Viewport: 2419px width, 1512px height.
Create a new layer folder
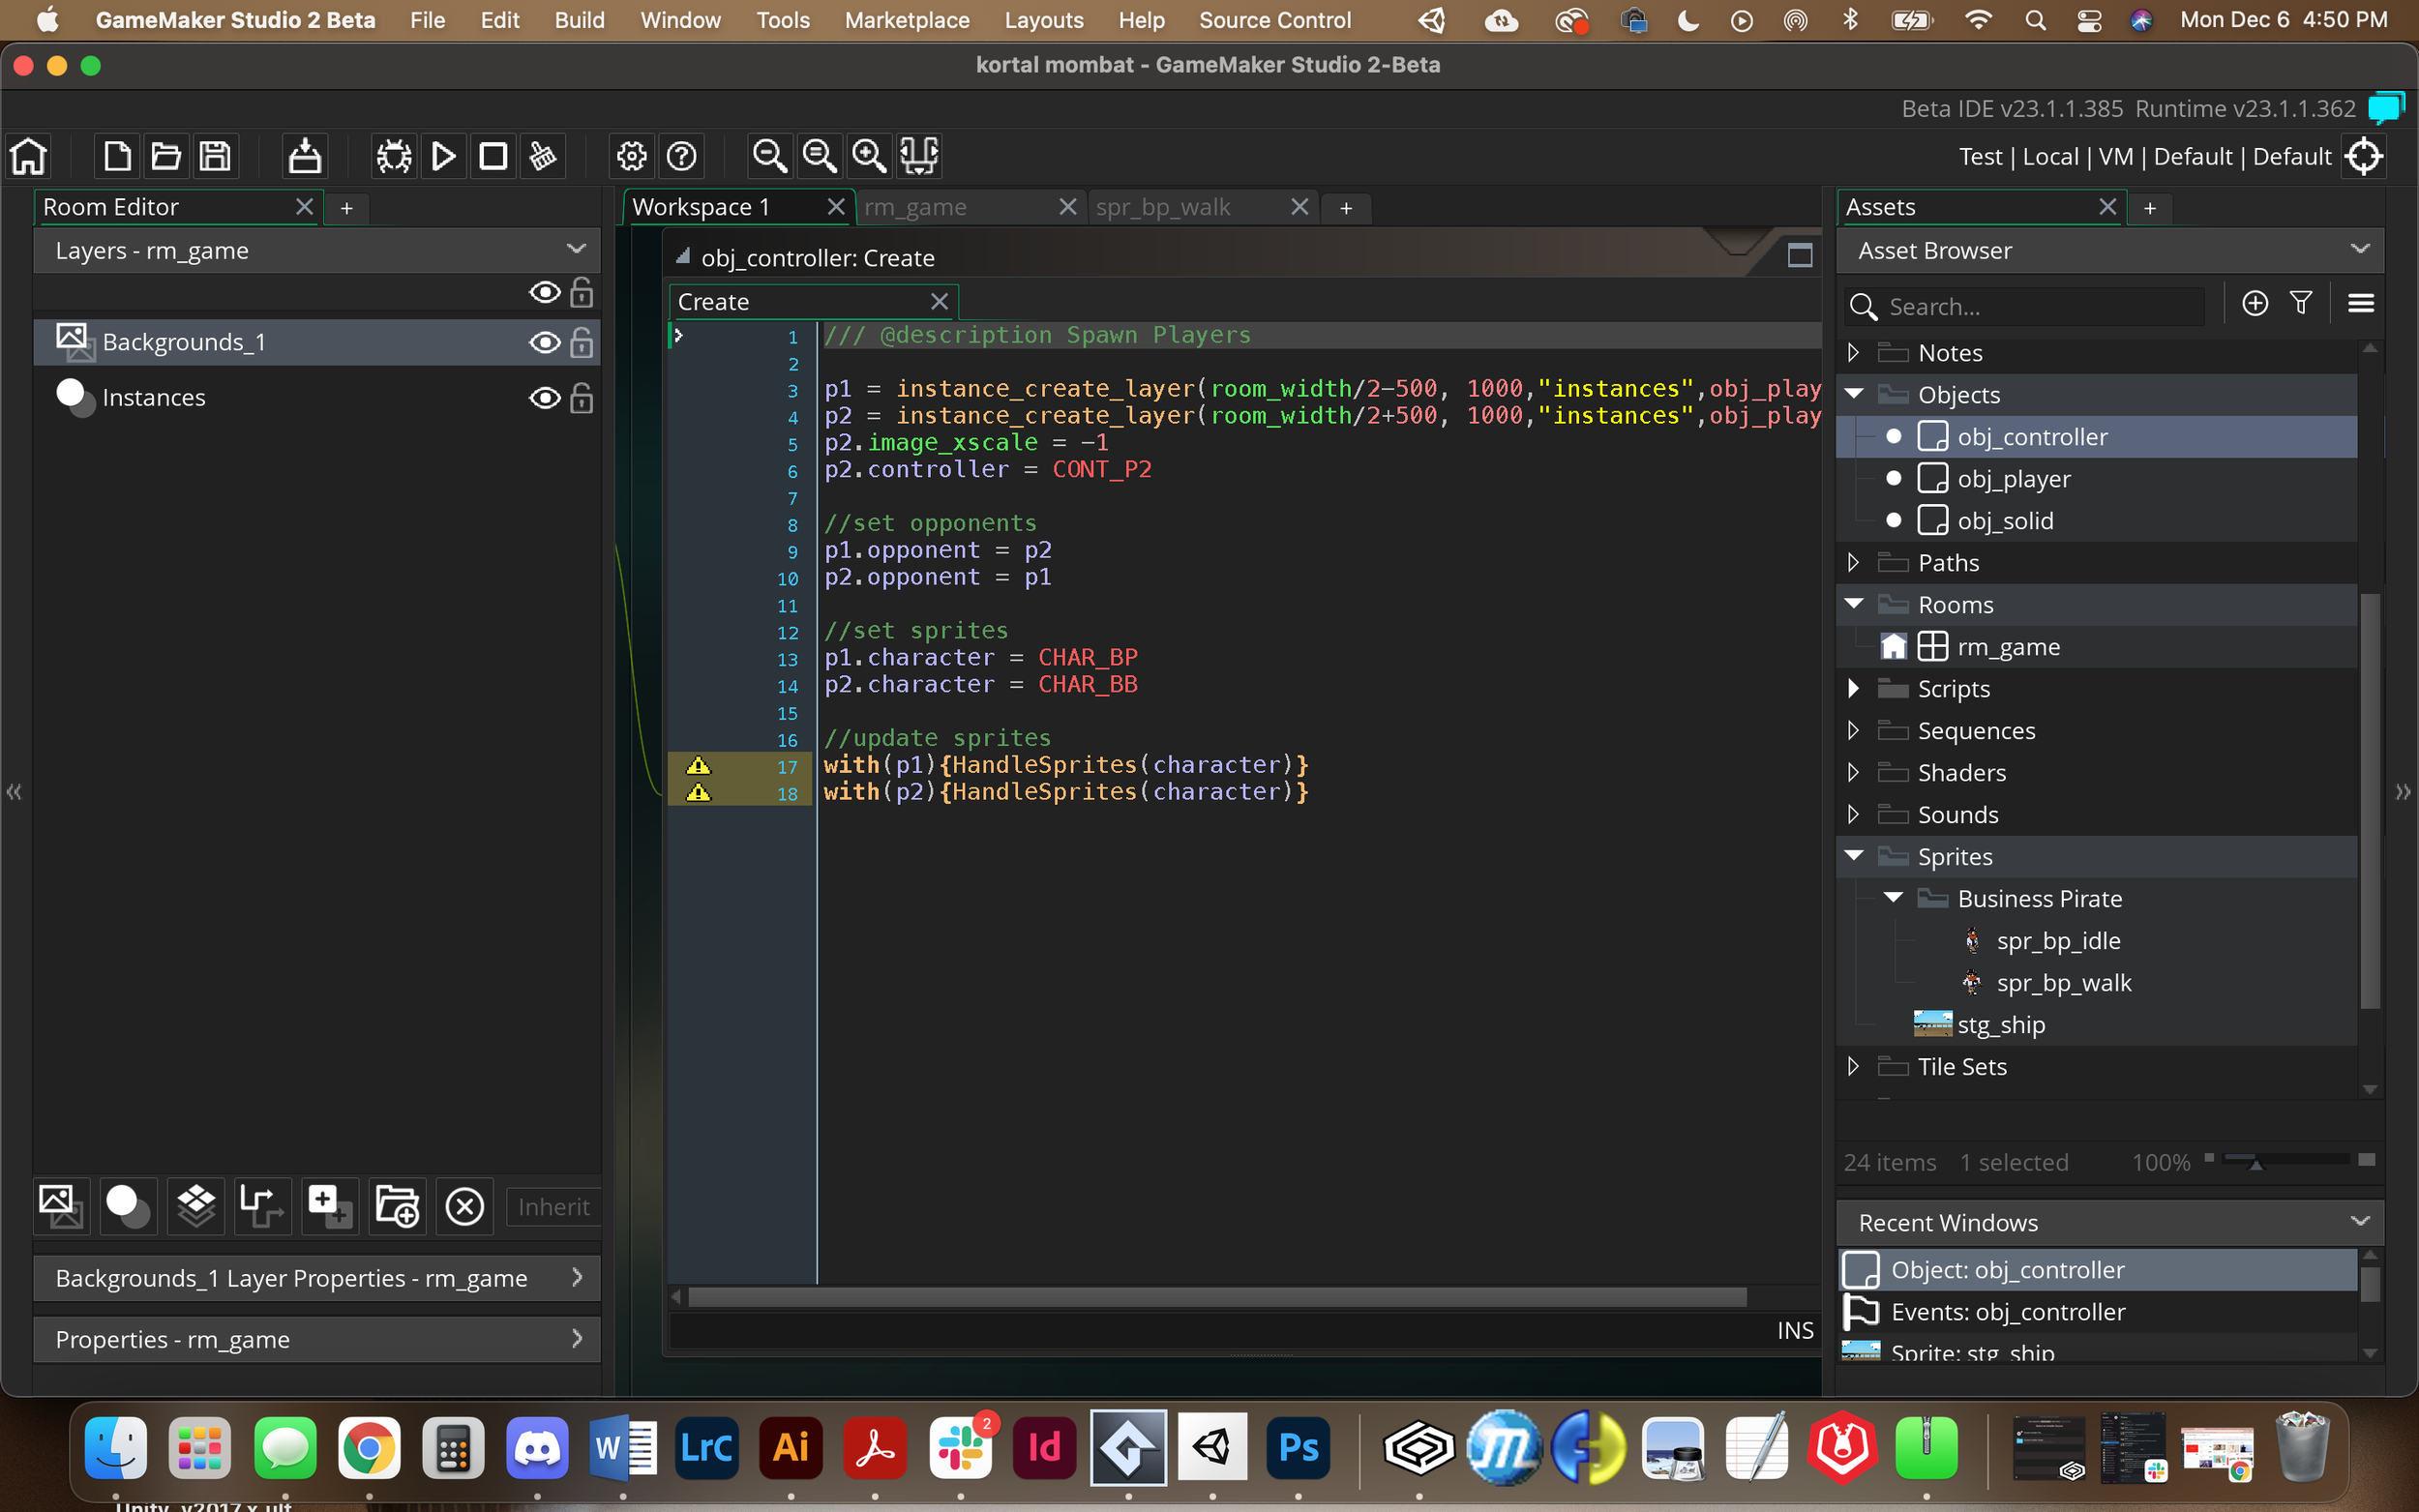click(397, 1206)
